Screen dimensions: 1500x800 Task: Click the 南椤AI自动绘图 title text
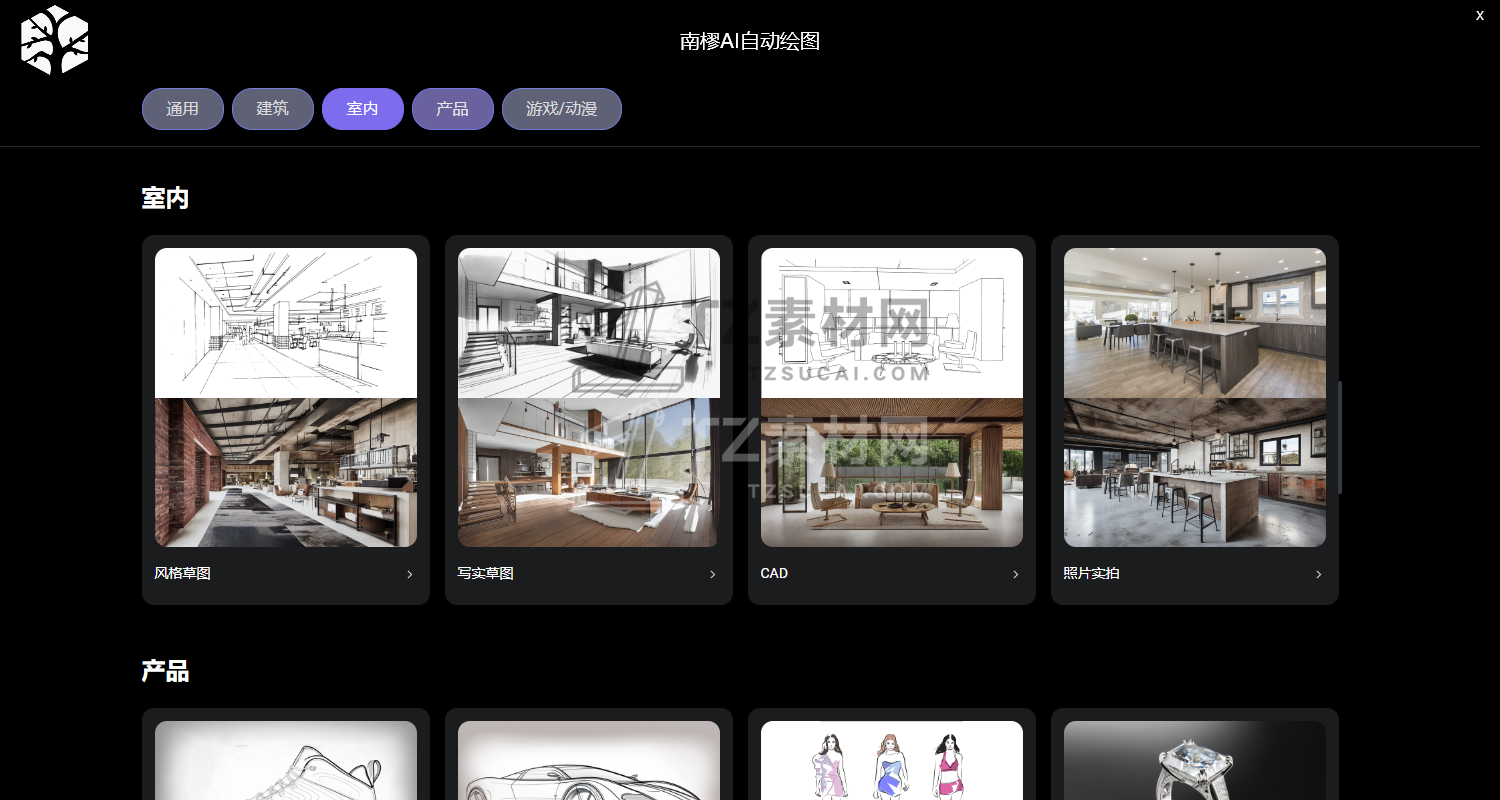[x=750, y=41]
